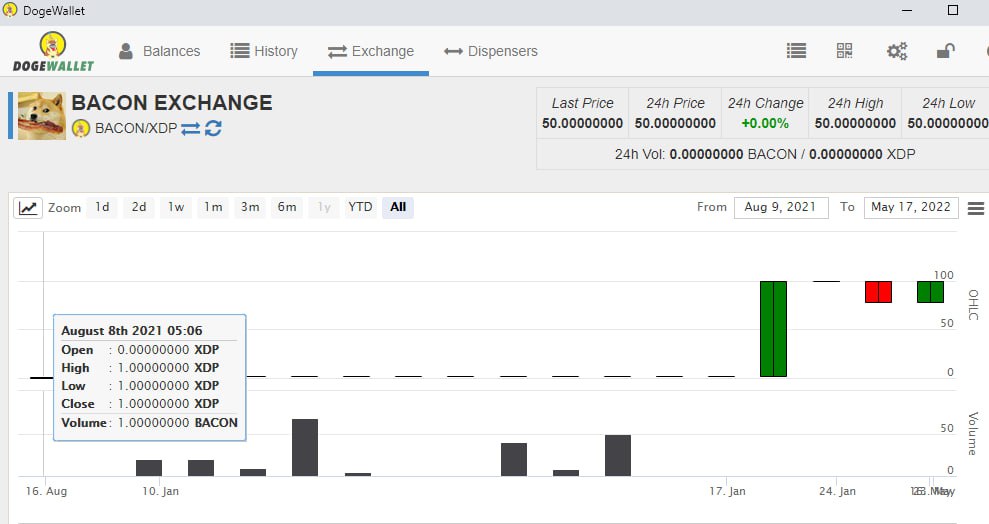Image resolution: width=989 pixels, height=524 pixels.
Task: Select the Exchange tab
Action: coord(371,51)
